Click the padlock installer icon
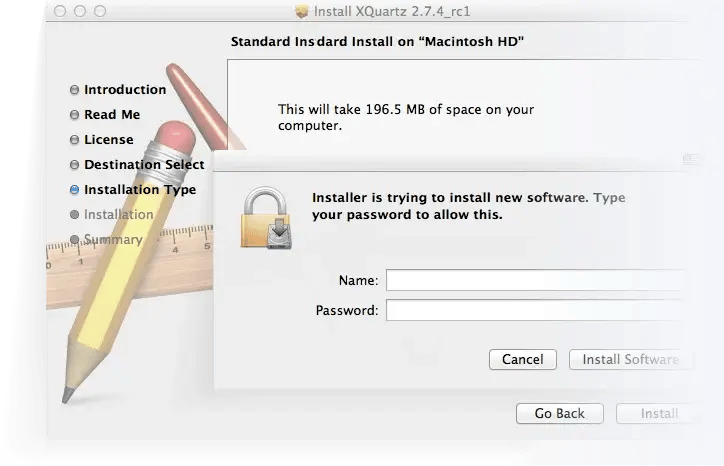Image resolution: width=724 pixels, height=466 pixels. click(266, 218)
